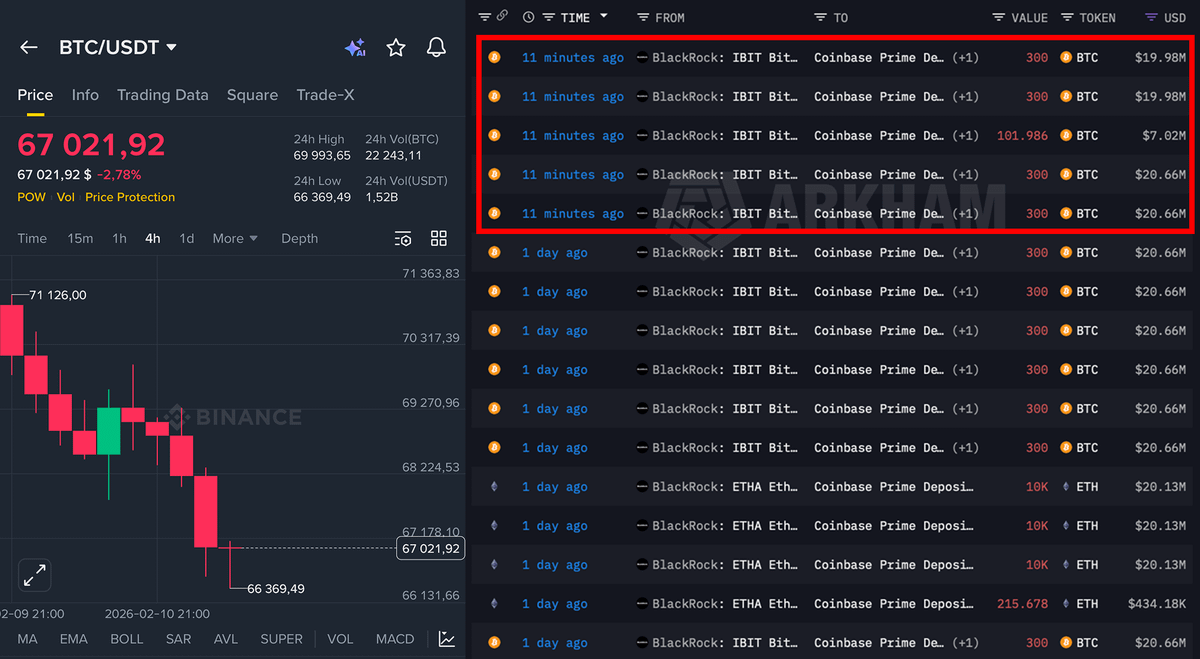1200x659 pixels.
Task: Click the BTC token icon in the $7.02M row
Action: click(x=1066, y=135)
